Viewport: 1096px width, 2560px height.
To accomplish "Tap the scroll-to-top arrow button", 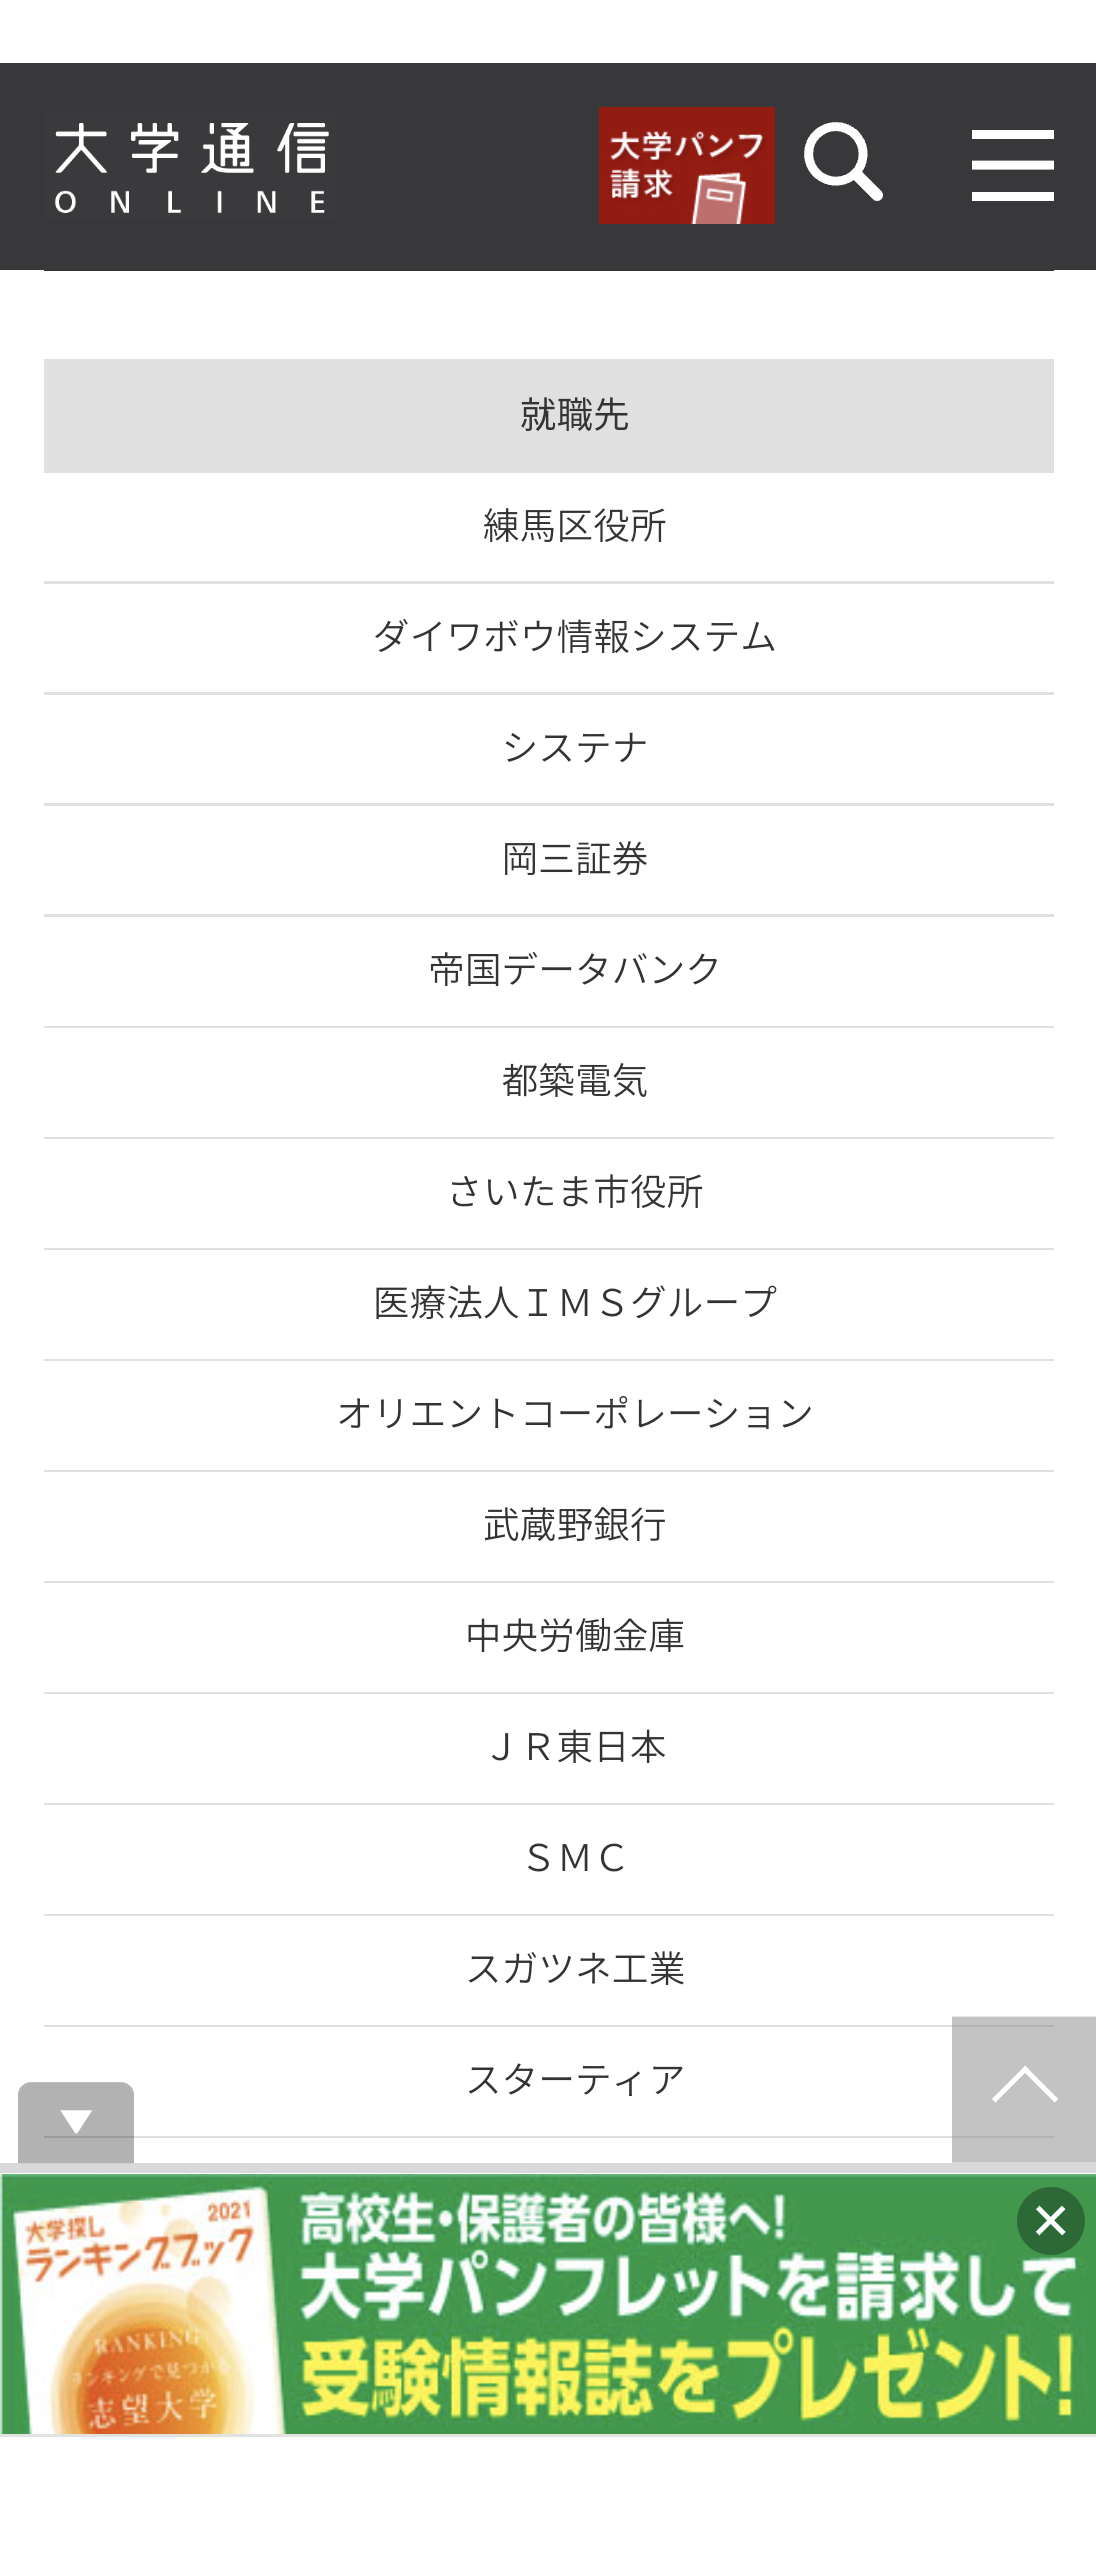I will coord(1024,2088).
